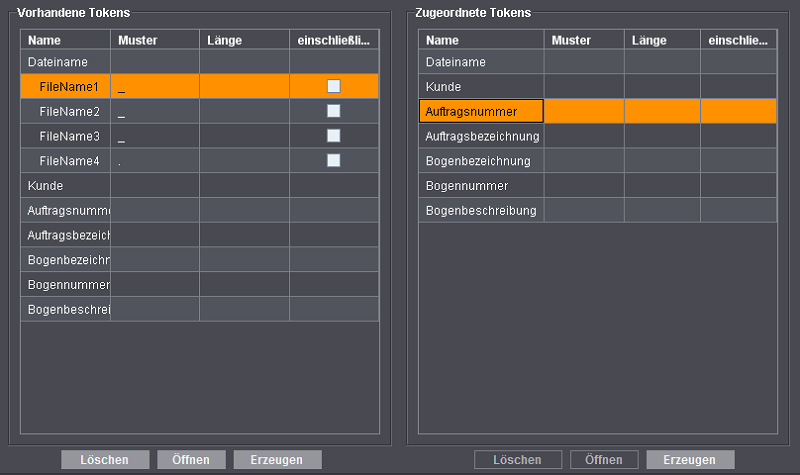Viewport: 800px width, 475px height.
Task: Select Bogenbeschreibung in Zugeordnete Tokens
Action: pyautogui.click(x=481, y=210)
